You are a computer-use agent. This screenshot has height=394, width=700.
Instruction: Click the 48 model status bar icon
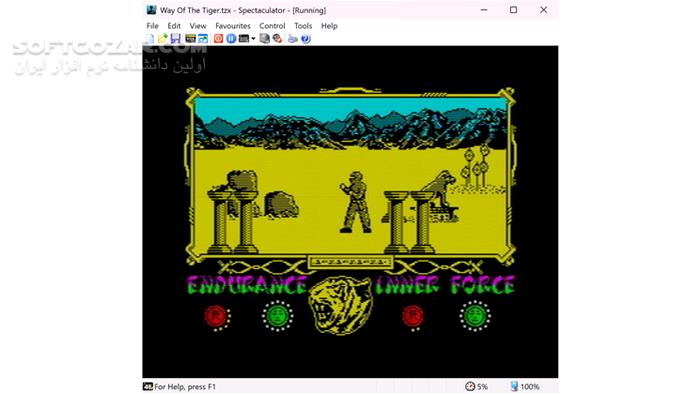[x=148, y=386]
